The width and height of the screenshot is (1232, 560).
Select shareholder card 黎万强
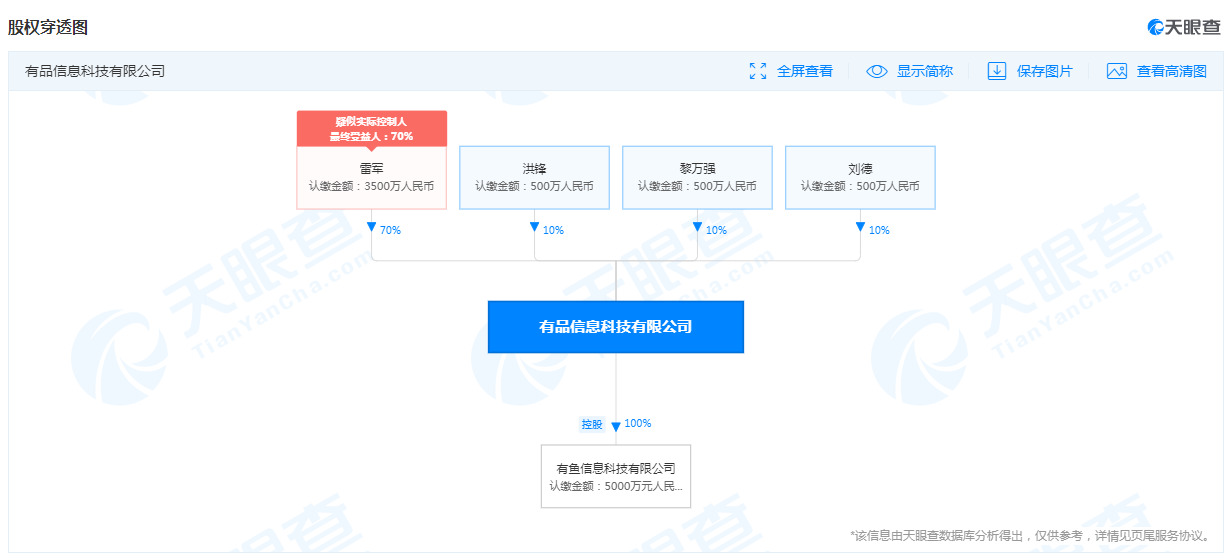[x=698, y=178]
